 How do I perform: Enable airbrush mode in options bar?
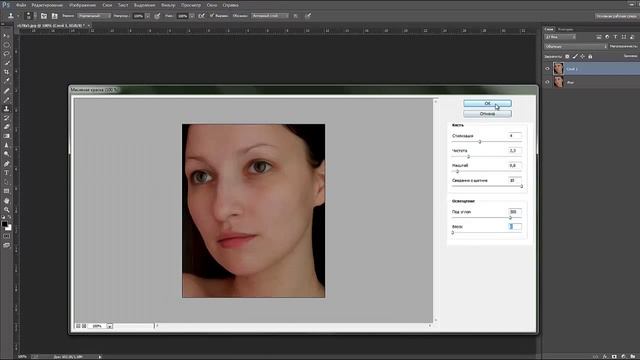(201, 16)
